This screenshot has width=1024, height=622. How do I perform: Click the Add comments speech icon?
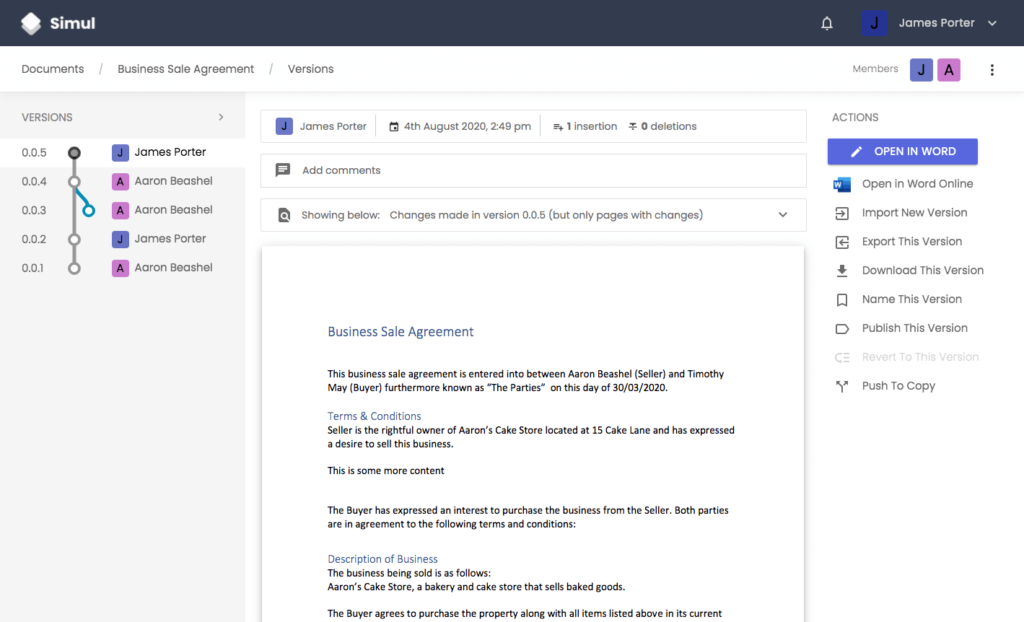tap(283, 171)
